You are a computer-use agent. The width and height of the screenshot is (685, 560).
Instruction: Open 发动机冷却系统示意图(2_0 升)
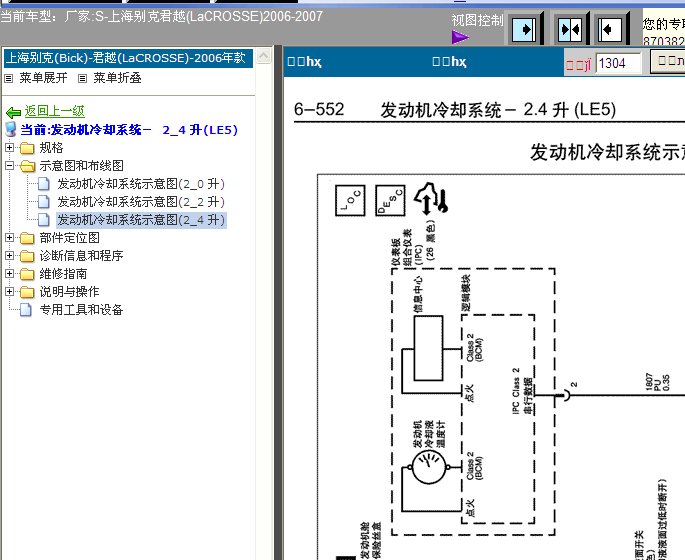141,184
